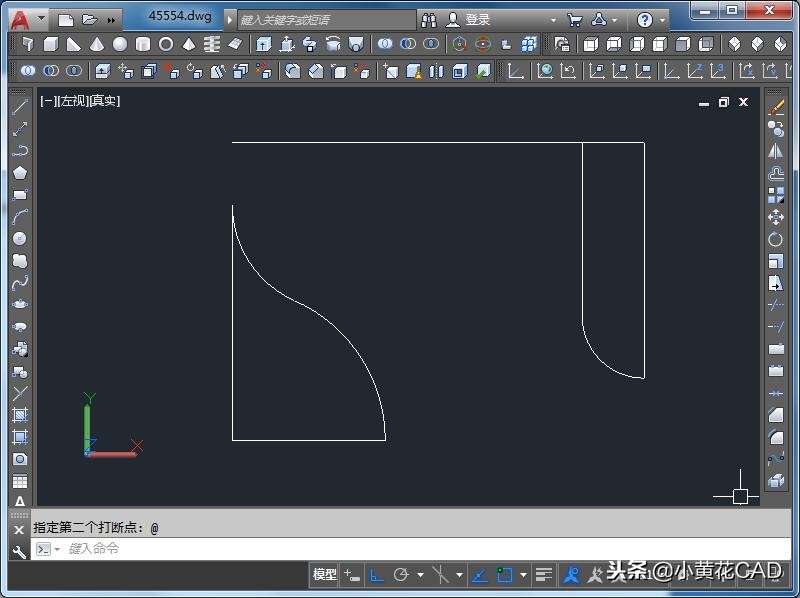Click the 登录 sign-in button
Screen dimensions: 800x598
click(x=477, y=19)
